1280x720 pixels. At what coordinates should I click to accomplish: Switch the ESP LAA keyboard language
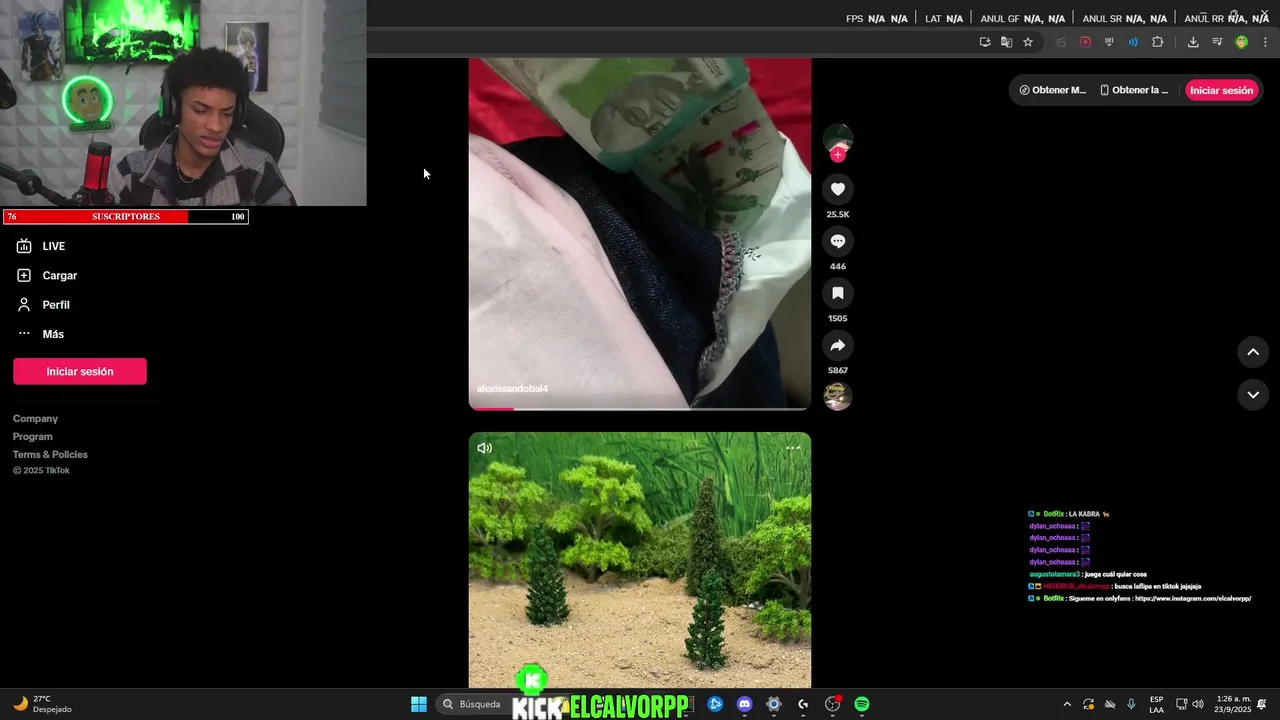pyautogui.click(x=1156, y=704)
